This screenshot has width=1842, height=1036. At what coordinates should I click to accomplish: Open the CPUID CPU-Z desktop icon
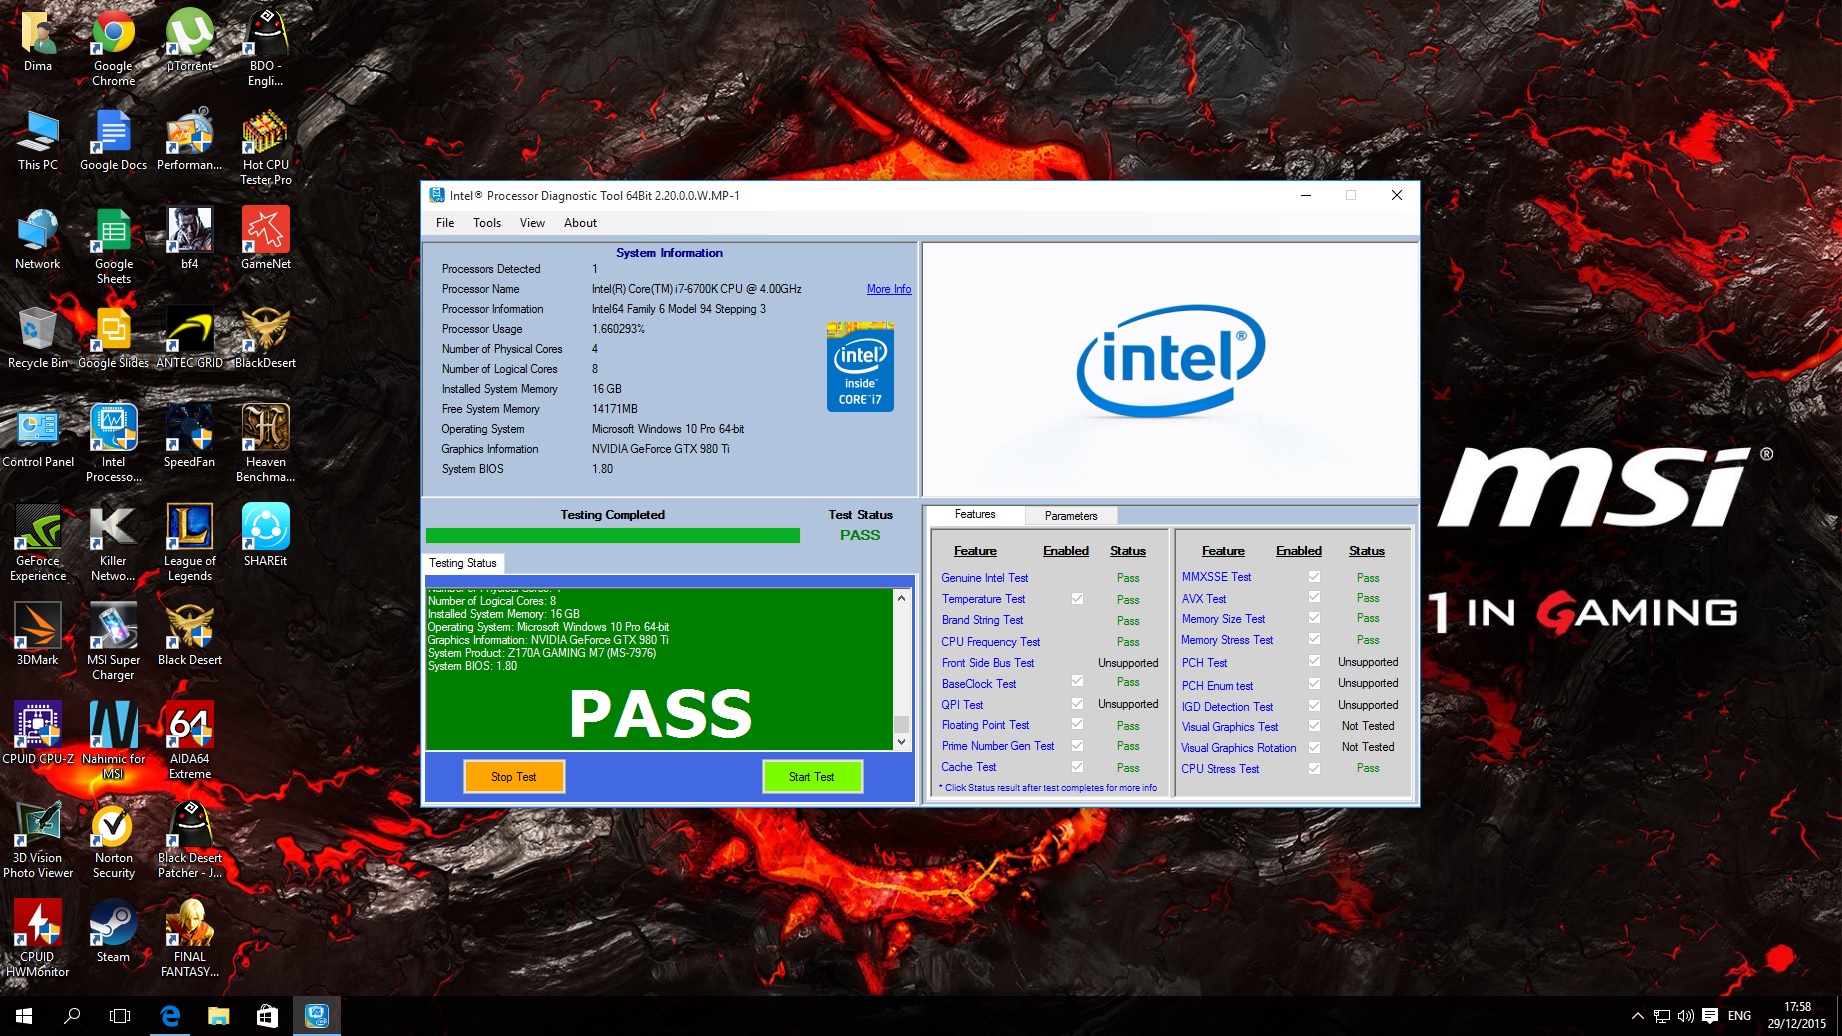38,726
